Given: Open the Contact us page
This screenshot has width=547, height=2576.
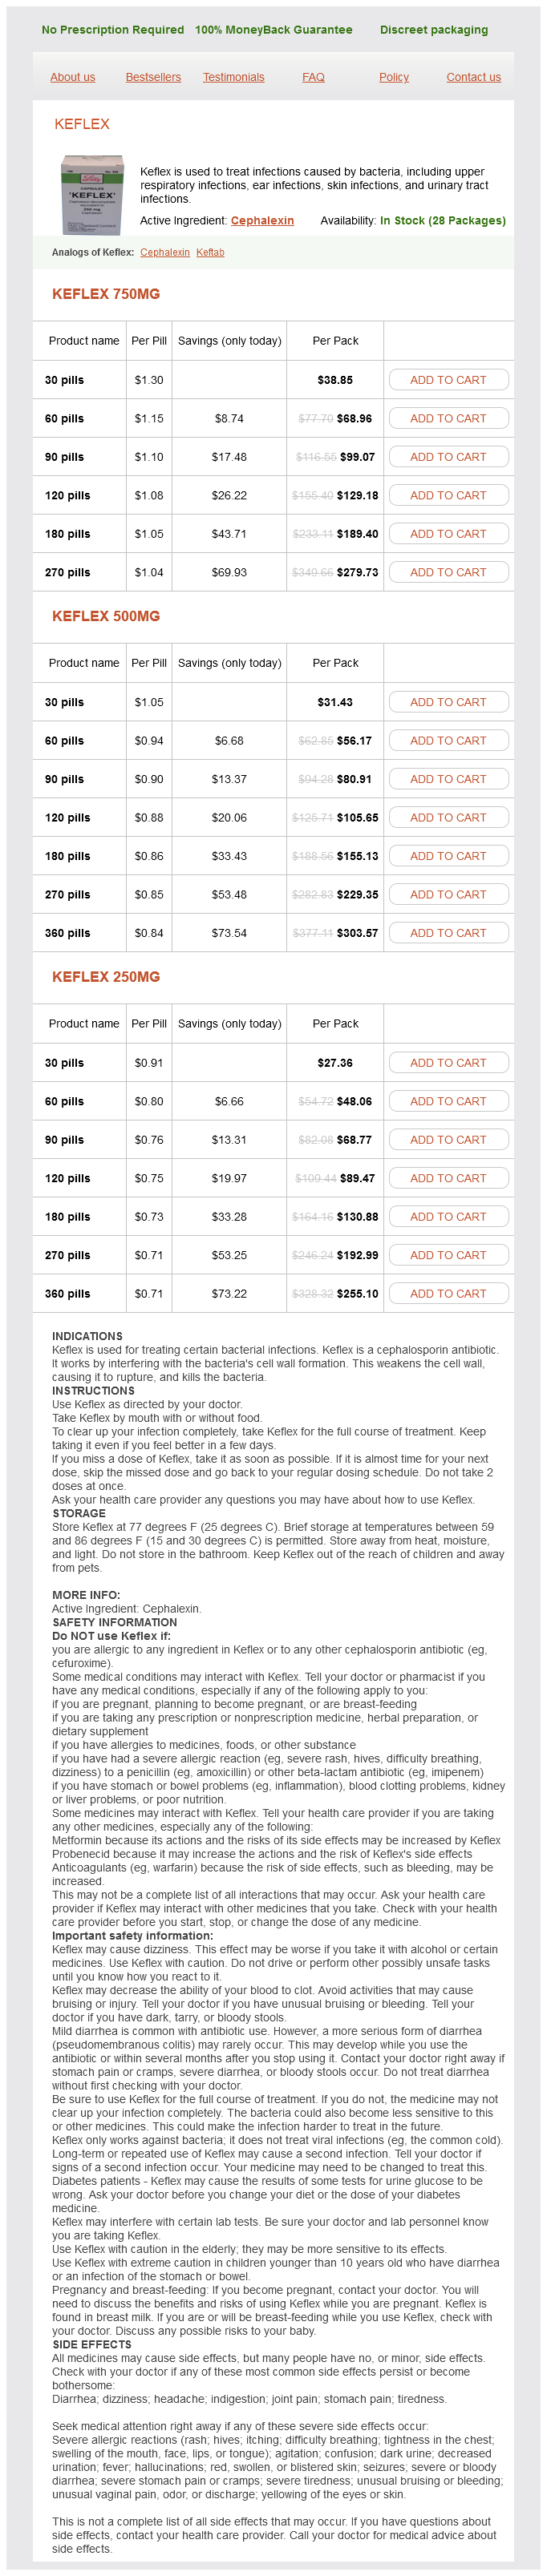Looking at the screenshot, I should [x=473, y=77].
